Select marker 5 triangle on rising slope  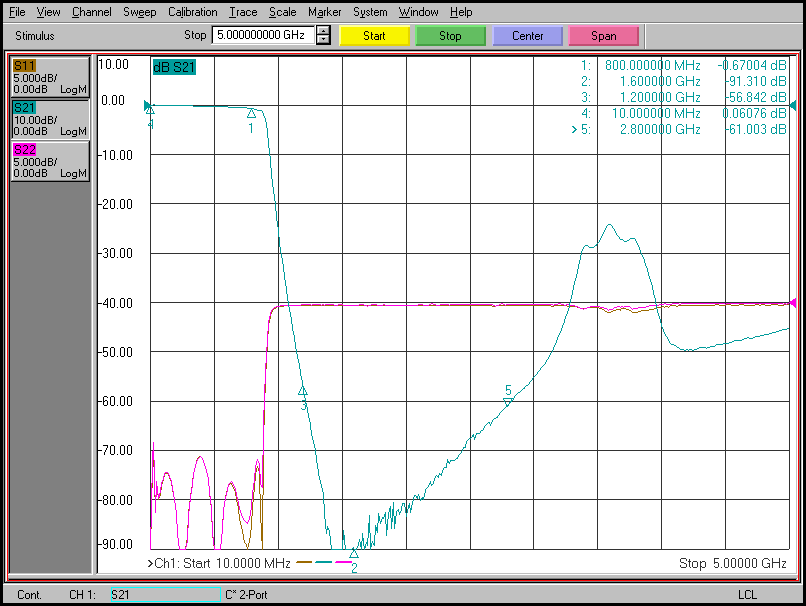click(x=508, y=402)
